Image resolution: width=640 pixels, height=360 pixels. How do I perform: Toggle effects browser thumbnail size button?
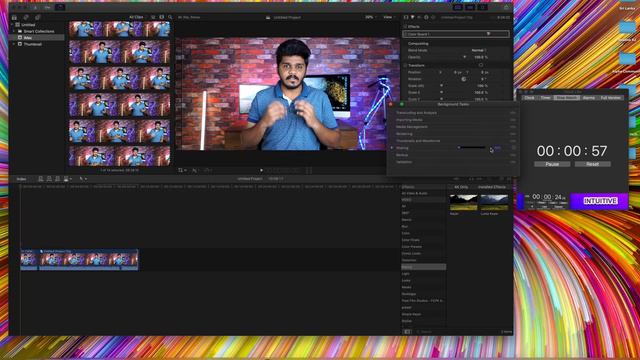pyautogui.click(x=408, y=332)
